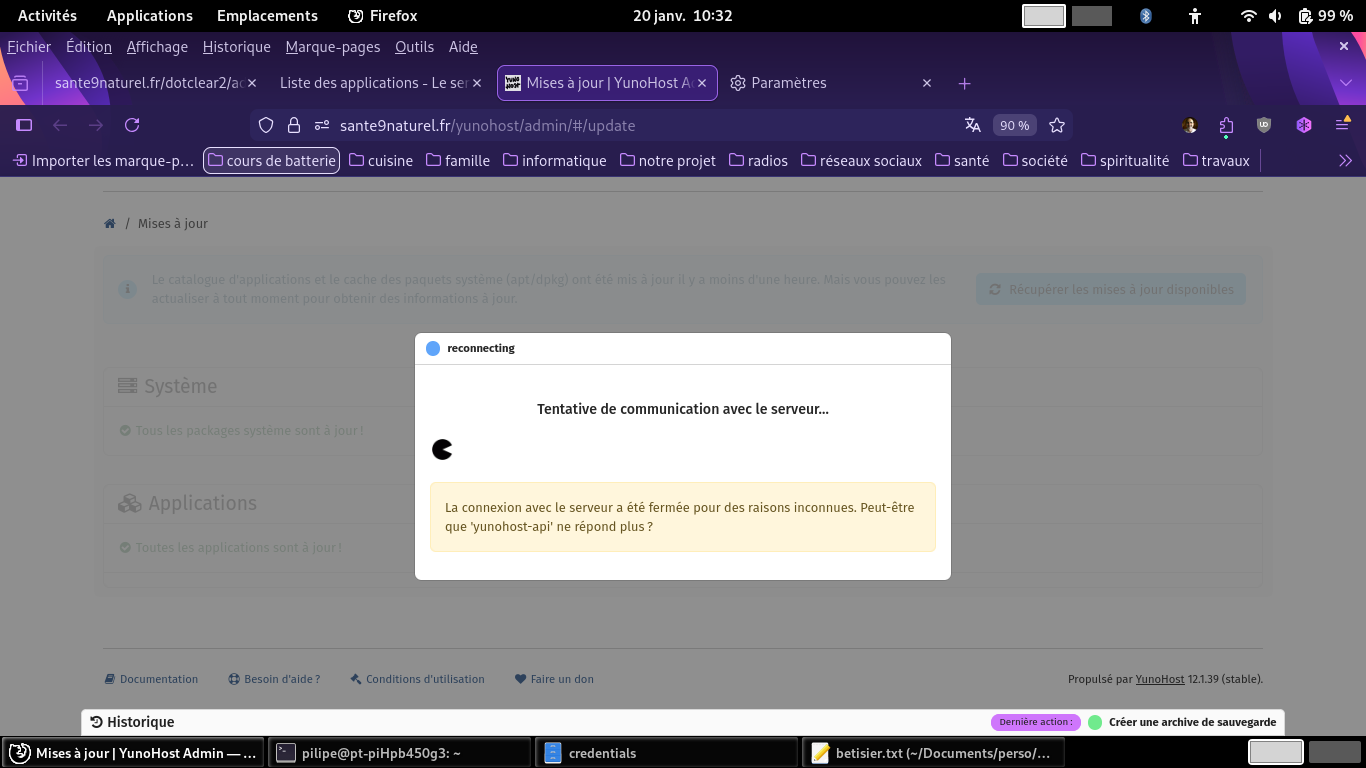The image size is (1366, 768).
Task: Open the Firefox hamburger application menu
Action: coord(1342,125)
